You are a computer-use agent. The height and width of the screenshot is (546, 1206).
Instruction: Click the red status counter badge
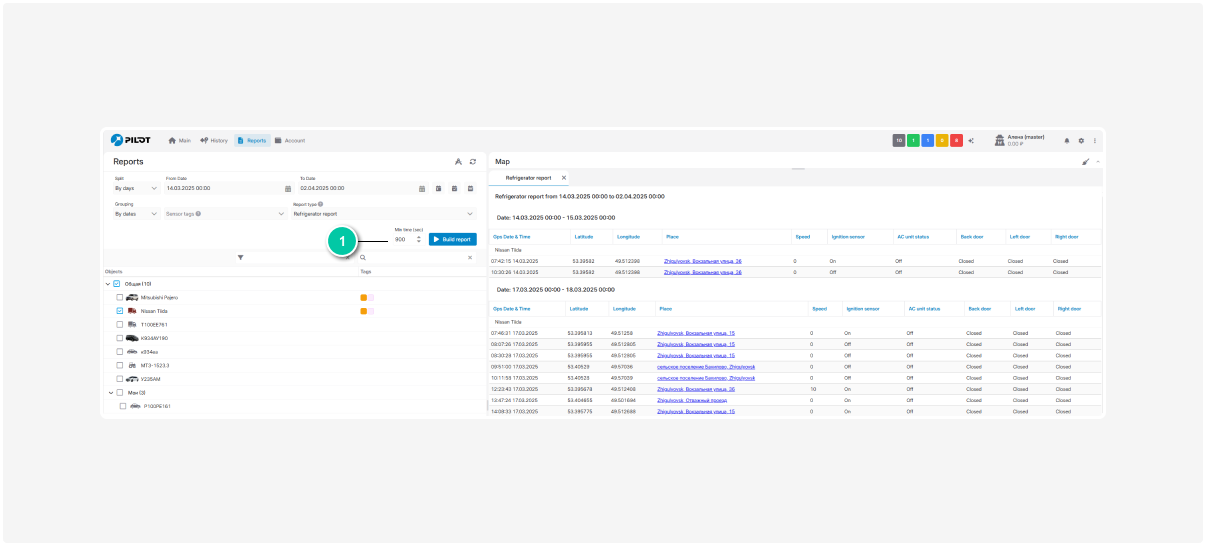[x=957, y=141]
